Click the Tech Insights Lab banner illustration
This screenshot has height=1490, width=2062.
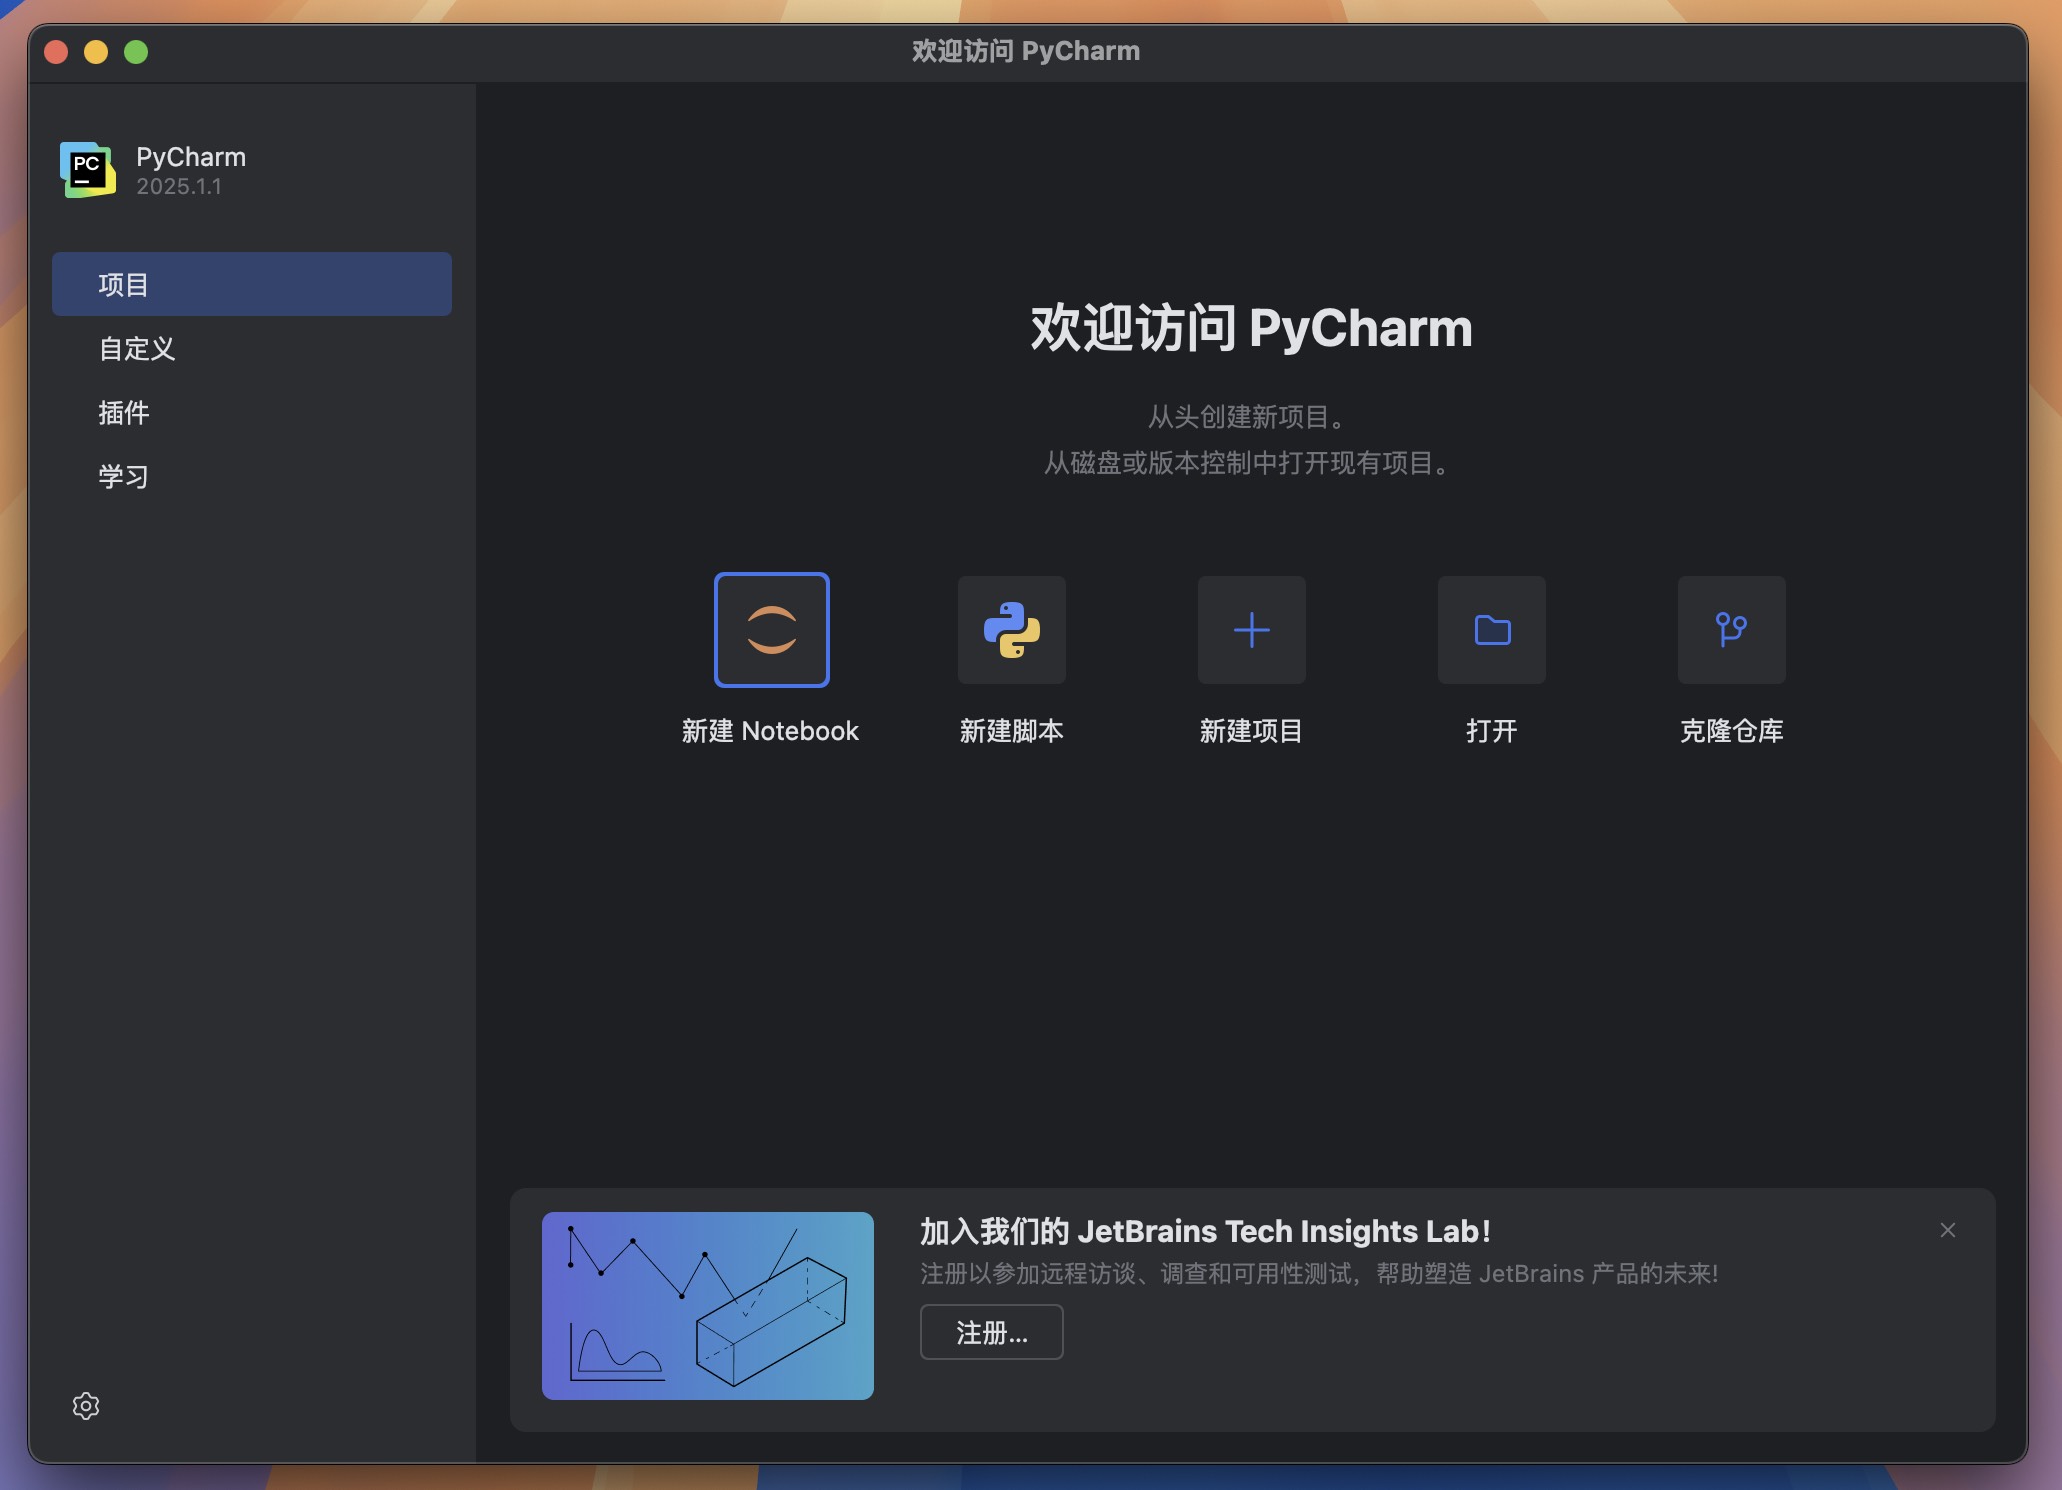[707, 1305]
